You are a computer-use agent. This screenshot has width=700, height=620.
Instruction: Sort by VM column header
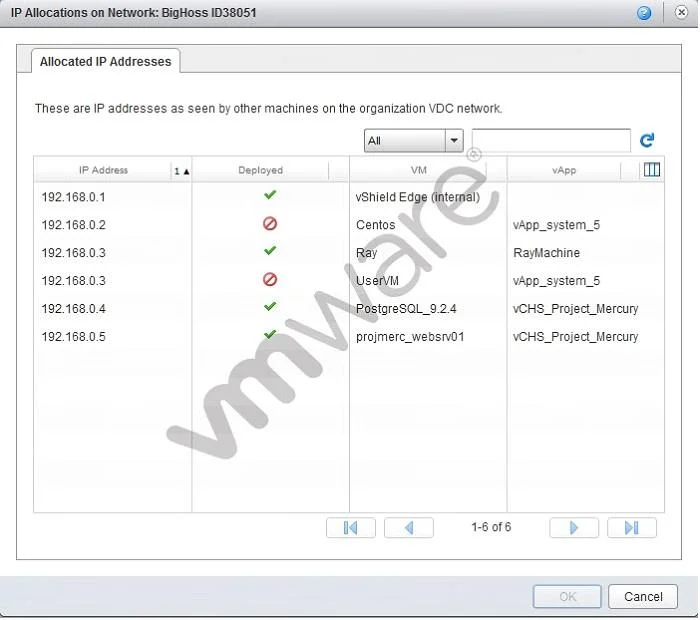(x=419, y=170)
